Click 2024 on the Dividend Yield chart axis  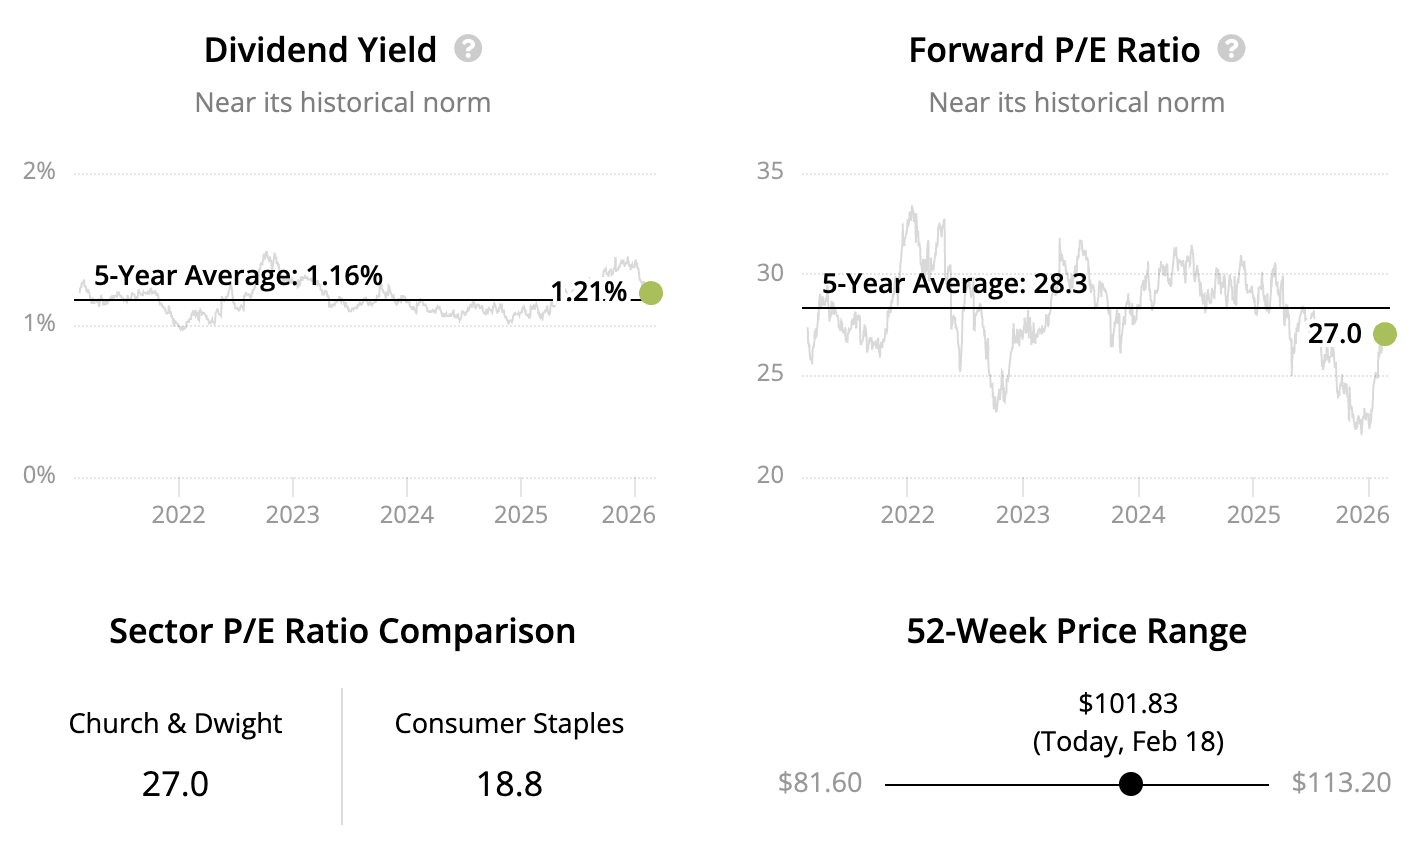coord(407,515)
